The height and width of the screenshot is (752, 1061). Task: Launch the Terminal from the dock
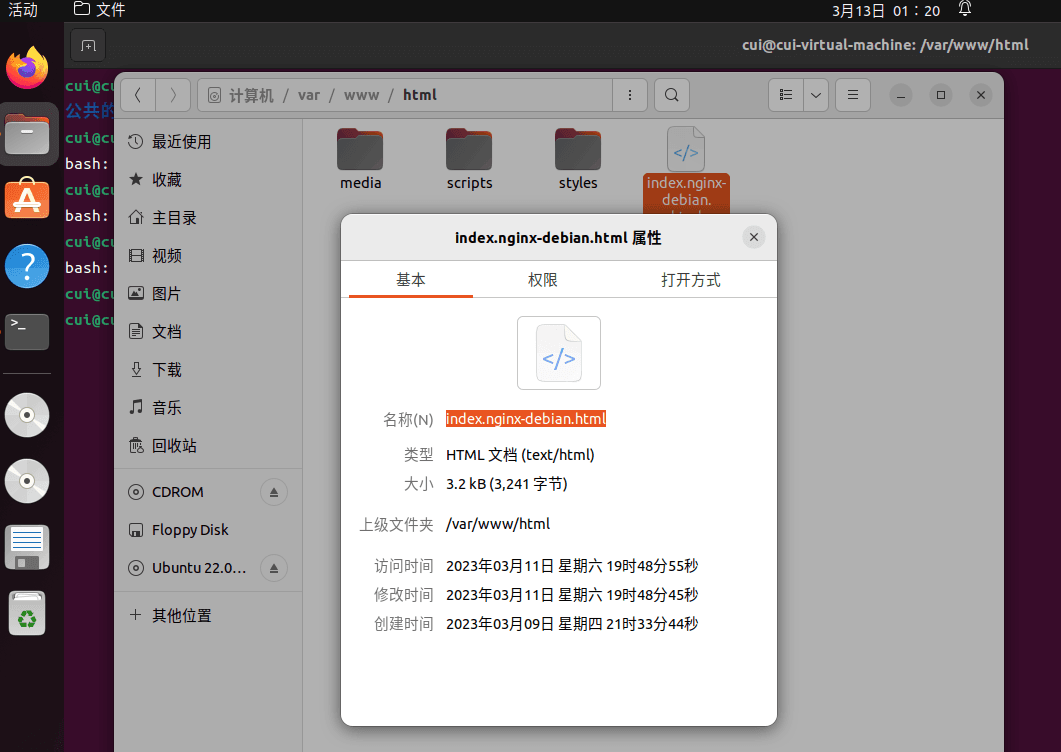pyautogui.click(x=27, y=331)
